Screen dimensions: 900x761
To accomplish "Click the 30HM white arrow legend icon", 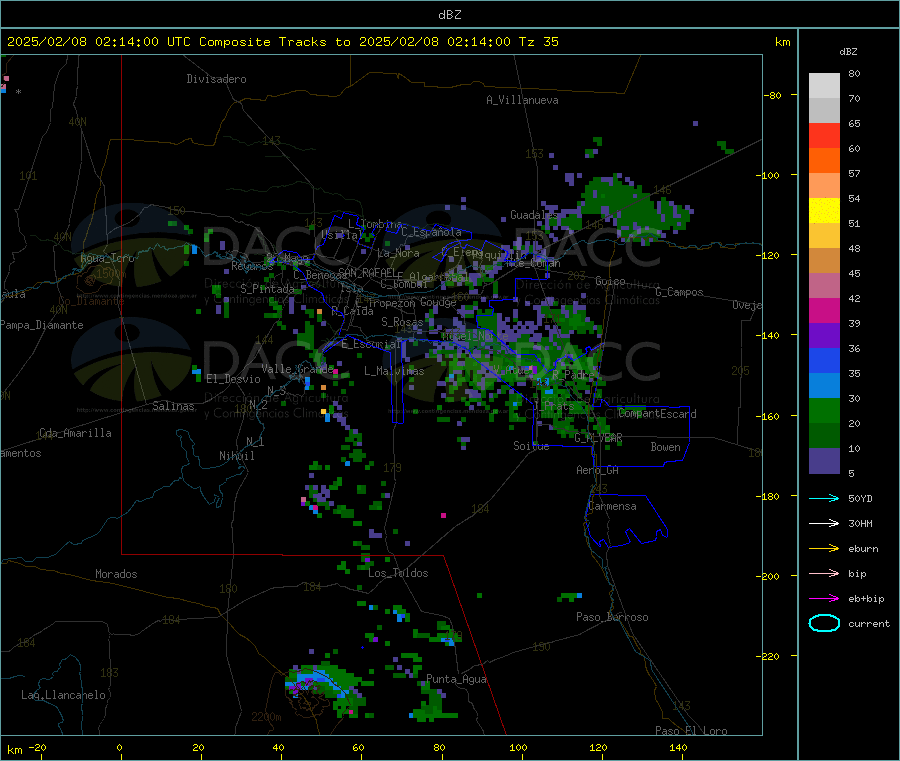I will [x=824, y=523].
